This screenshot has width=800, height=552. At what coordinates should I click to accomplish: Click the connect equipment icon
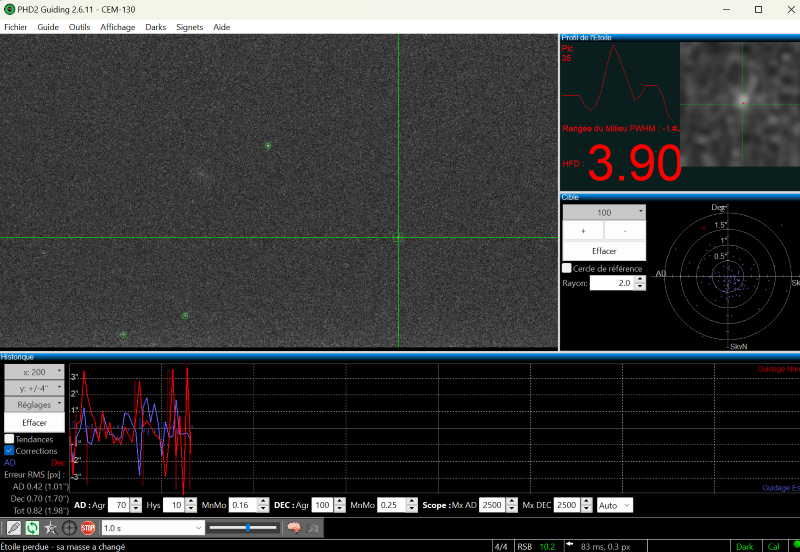pos(13,527)
